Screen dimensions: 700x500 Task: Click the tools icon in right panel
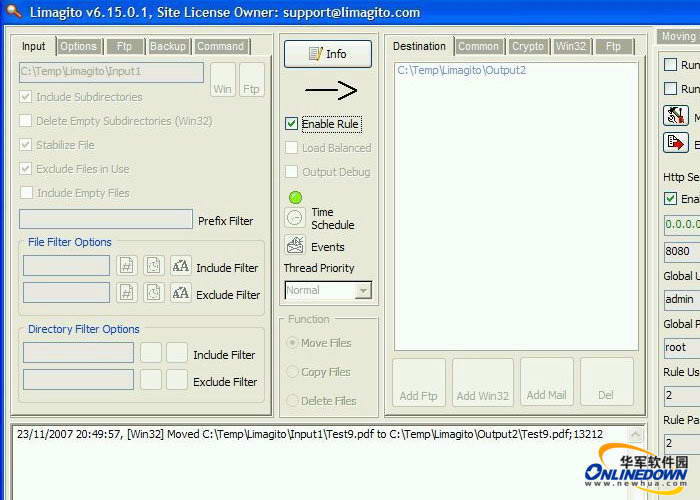point(675,116)
